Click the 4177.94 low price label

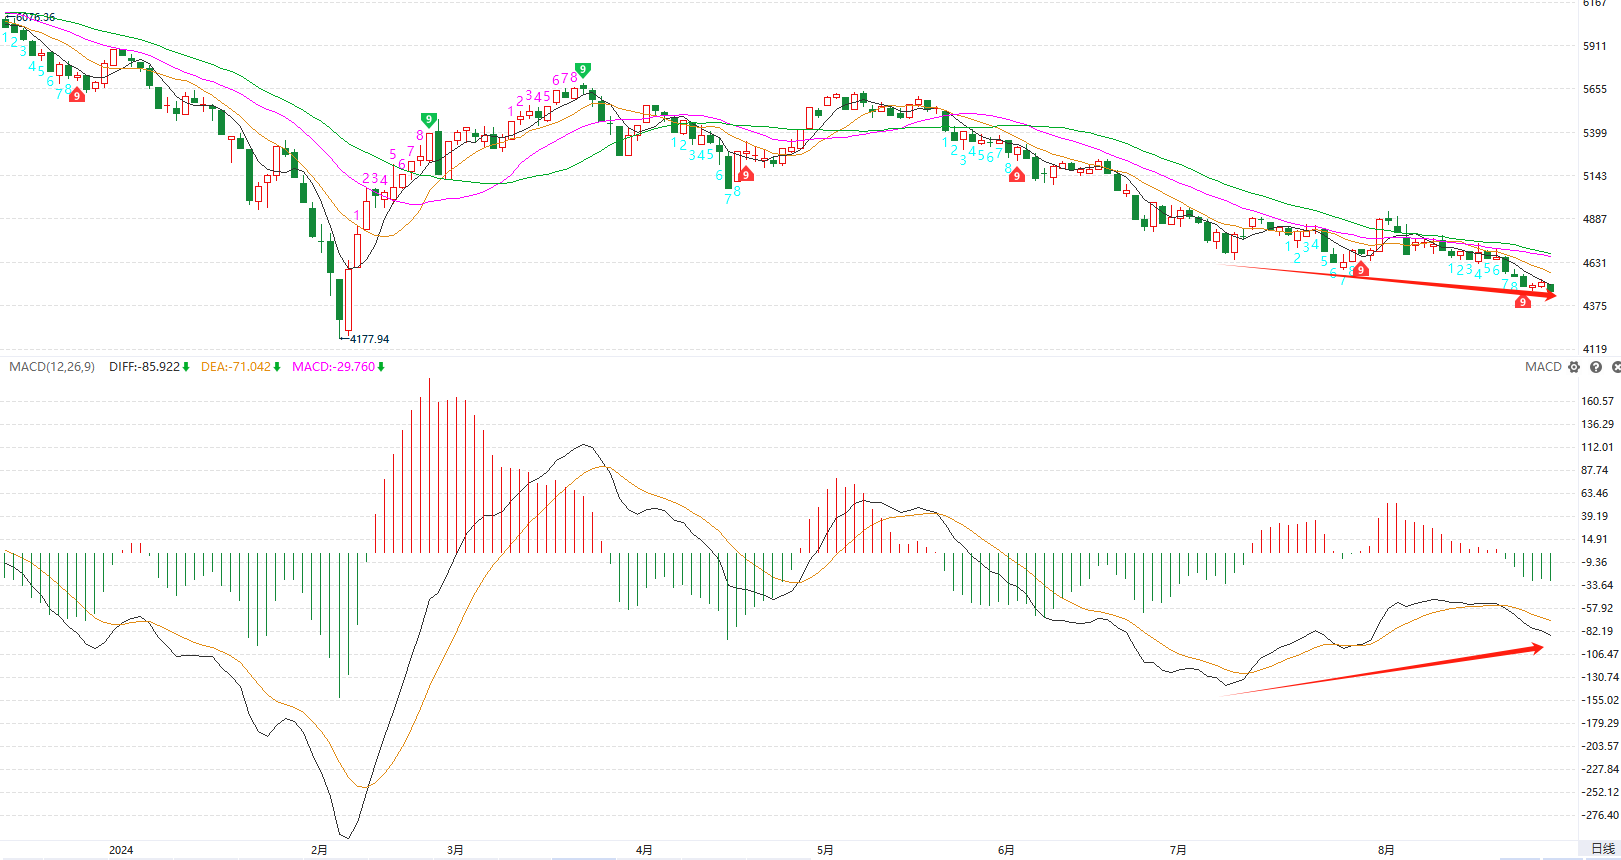point(369,339)
